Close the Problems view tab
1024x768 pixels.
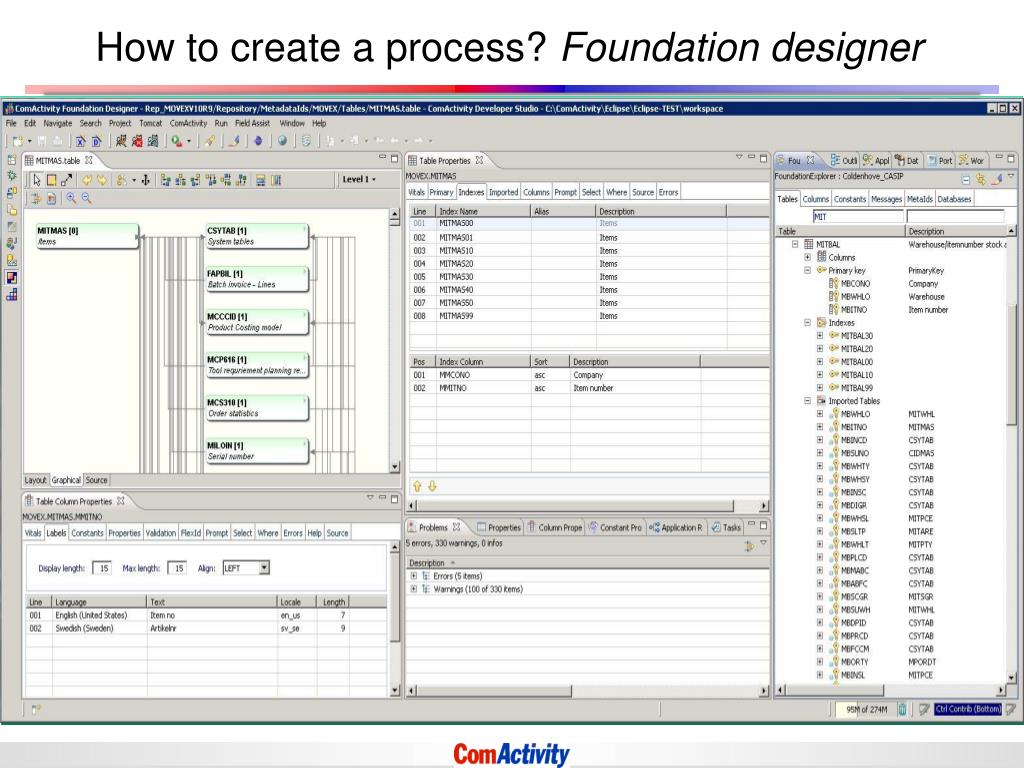[x=456, y=527]
